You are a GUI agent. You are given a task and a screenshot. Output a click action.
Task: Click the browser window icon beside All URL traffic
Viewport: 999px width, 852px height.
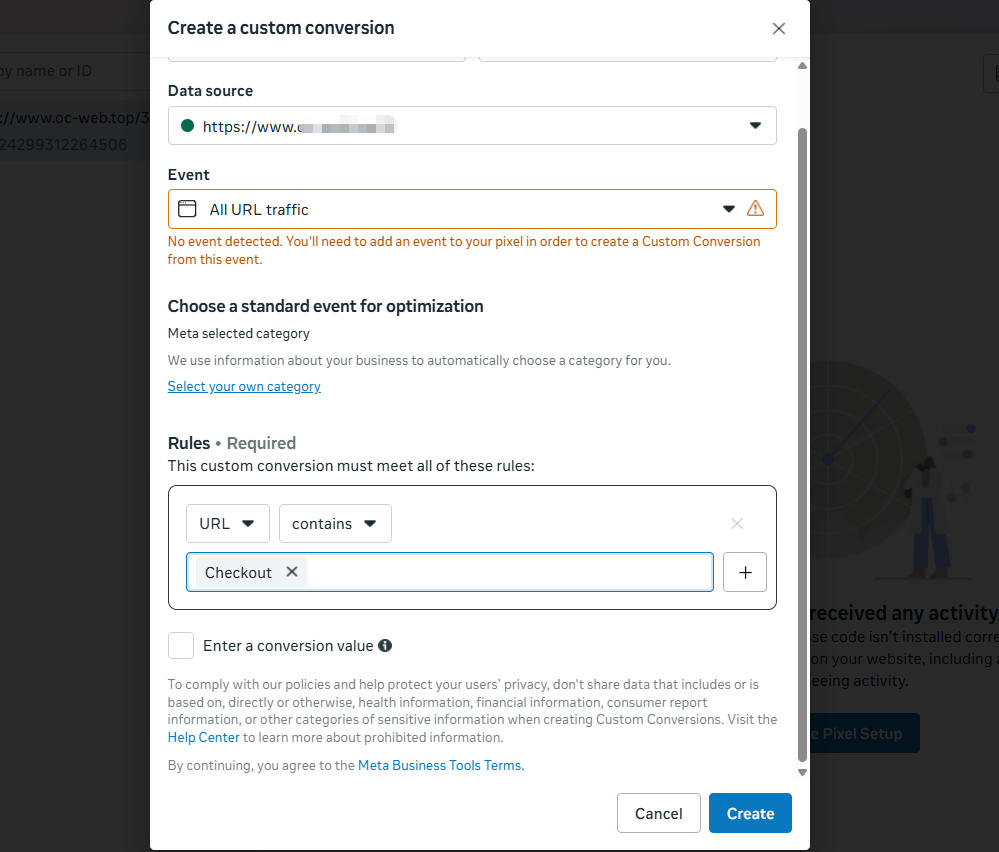tap(187, 209)
